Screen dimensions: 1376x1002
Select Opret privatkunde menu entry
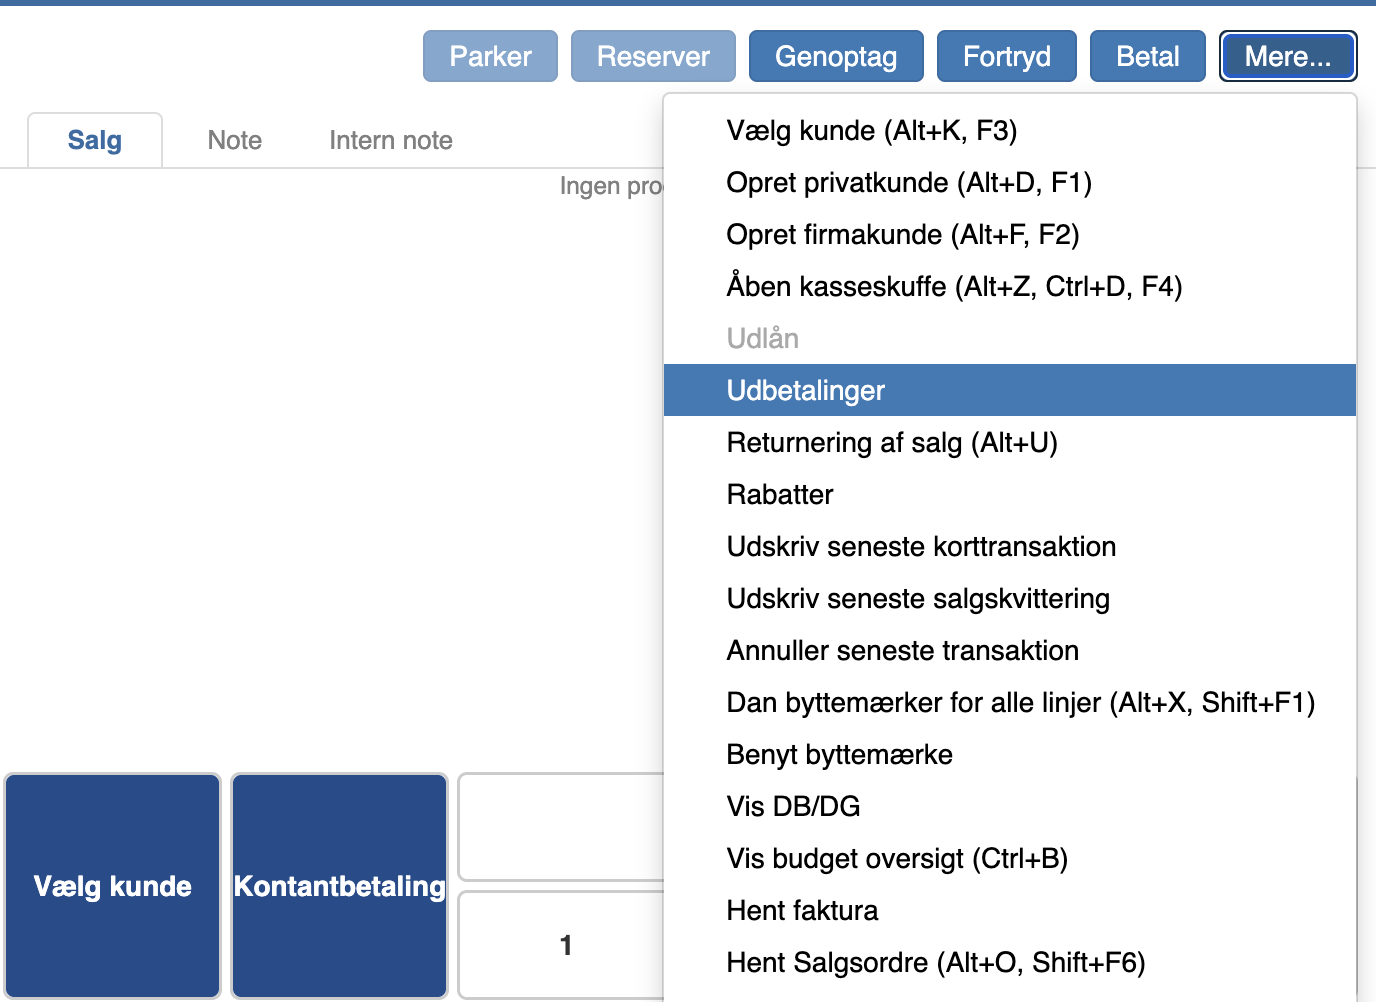(908, 183)
